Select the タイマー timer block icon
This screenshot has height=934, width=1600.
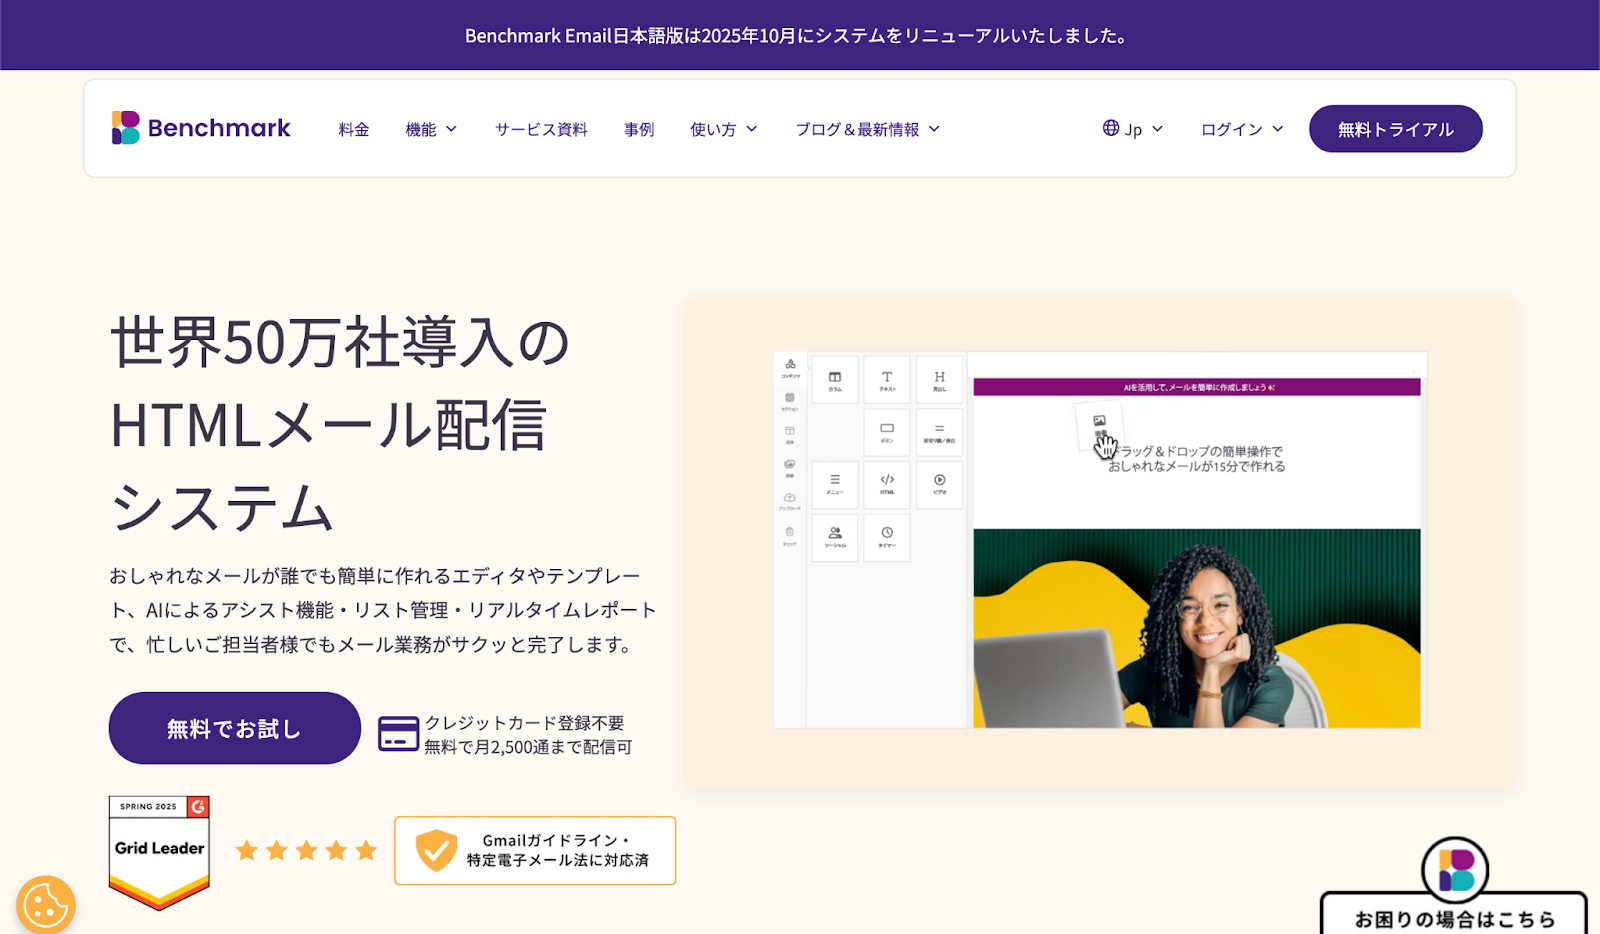tap(886, 537)
